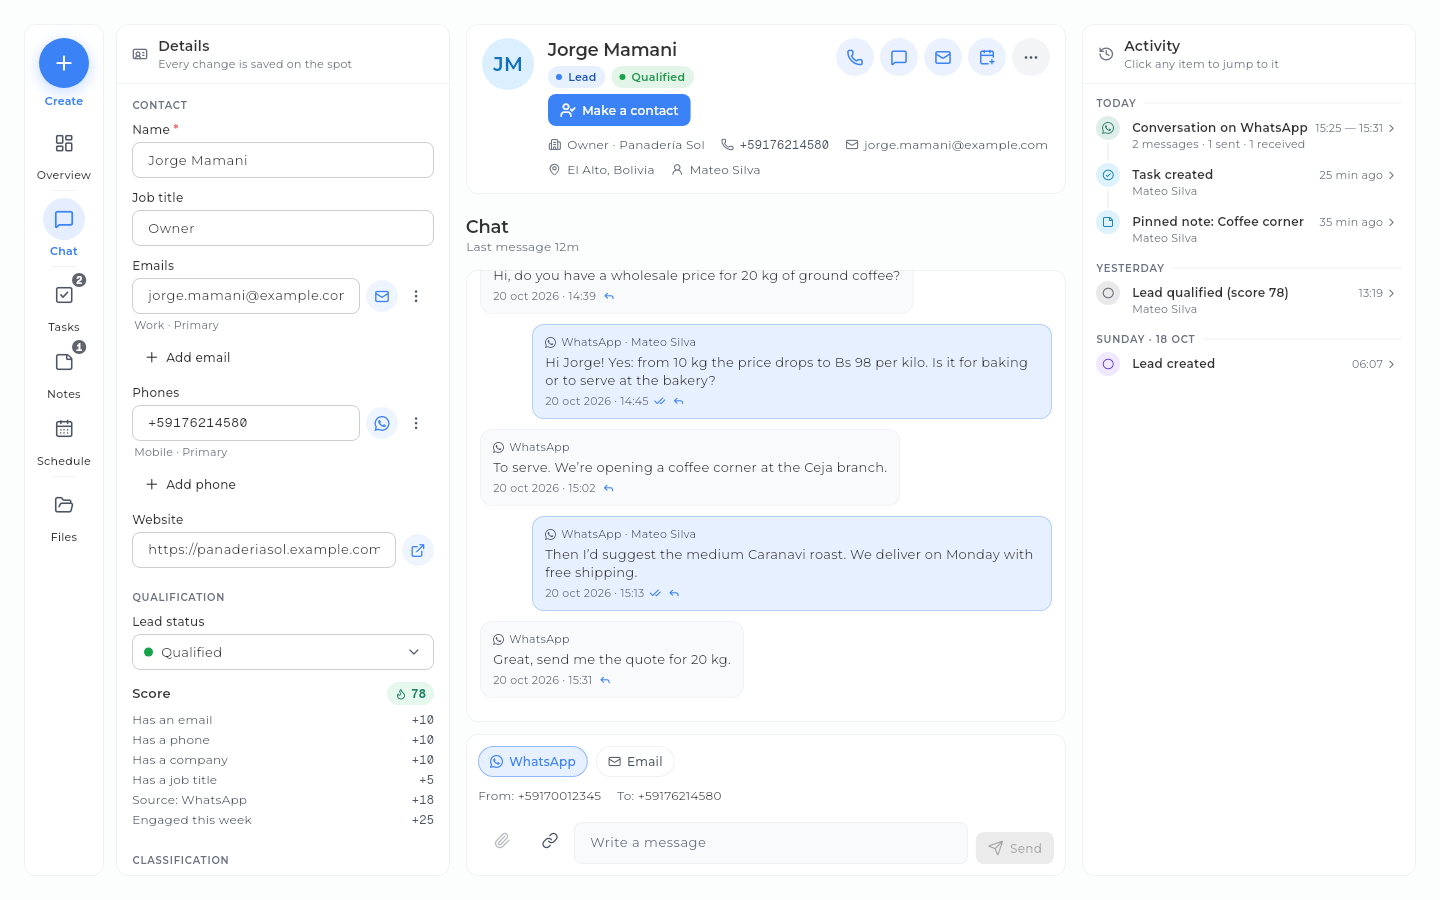Viewport: 1440px width, 900px height.
Task: Switch to the Chat sidebar tab
Action: (x=64, y=230)
